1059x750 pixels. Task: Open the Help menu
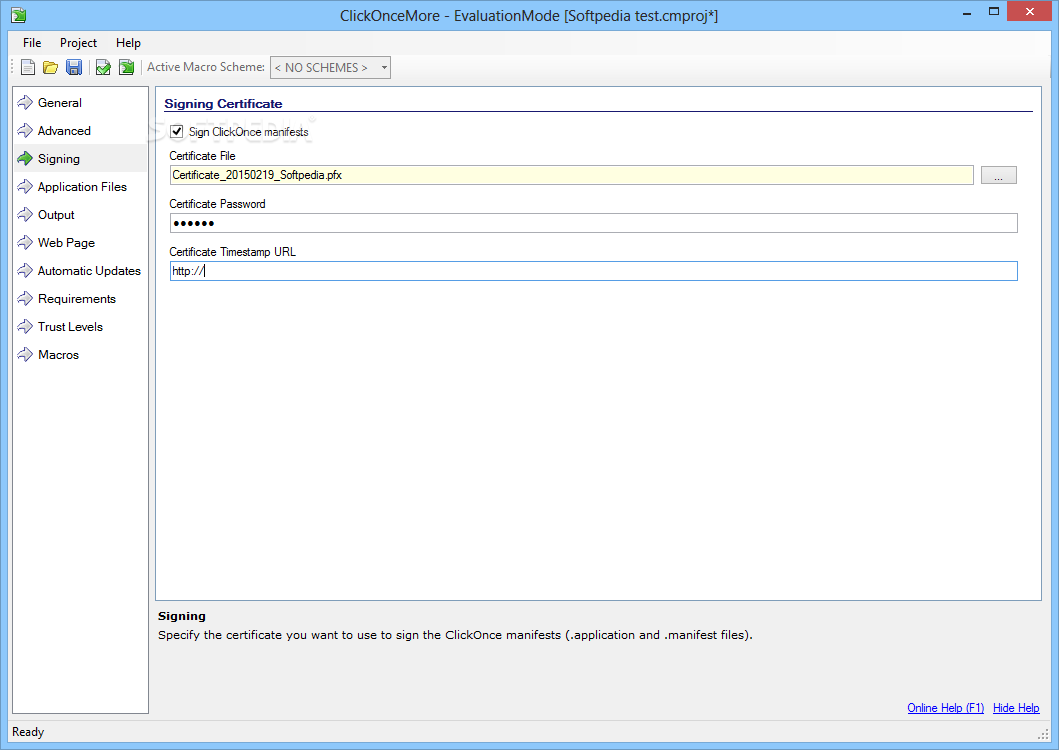pos(128,43)
